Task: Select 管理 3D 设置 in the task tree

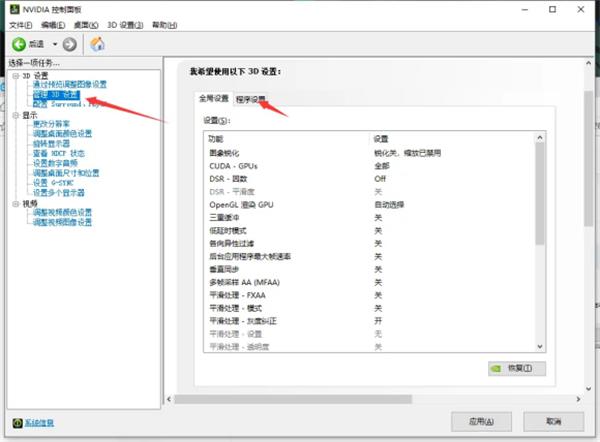Action: (x=57, y=95)
